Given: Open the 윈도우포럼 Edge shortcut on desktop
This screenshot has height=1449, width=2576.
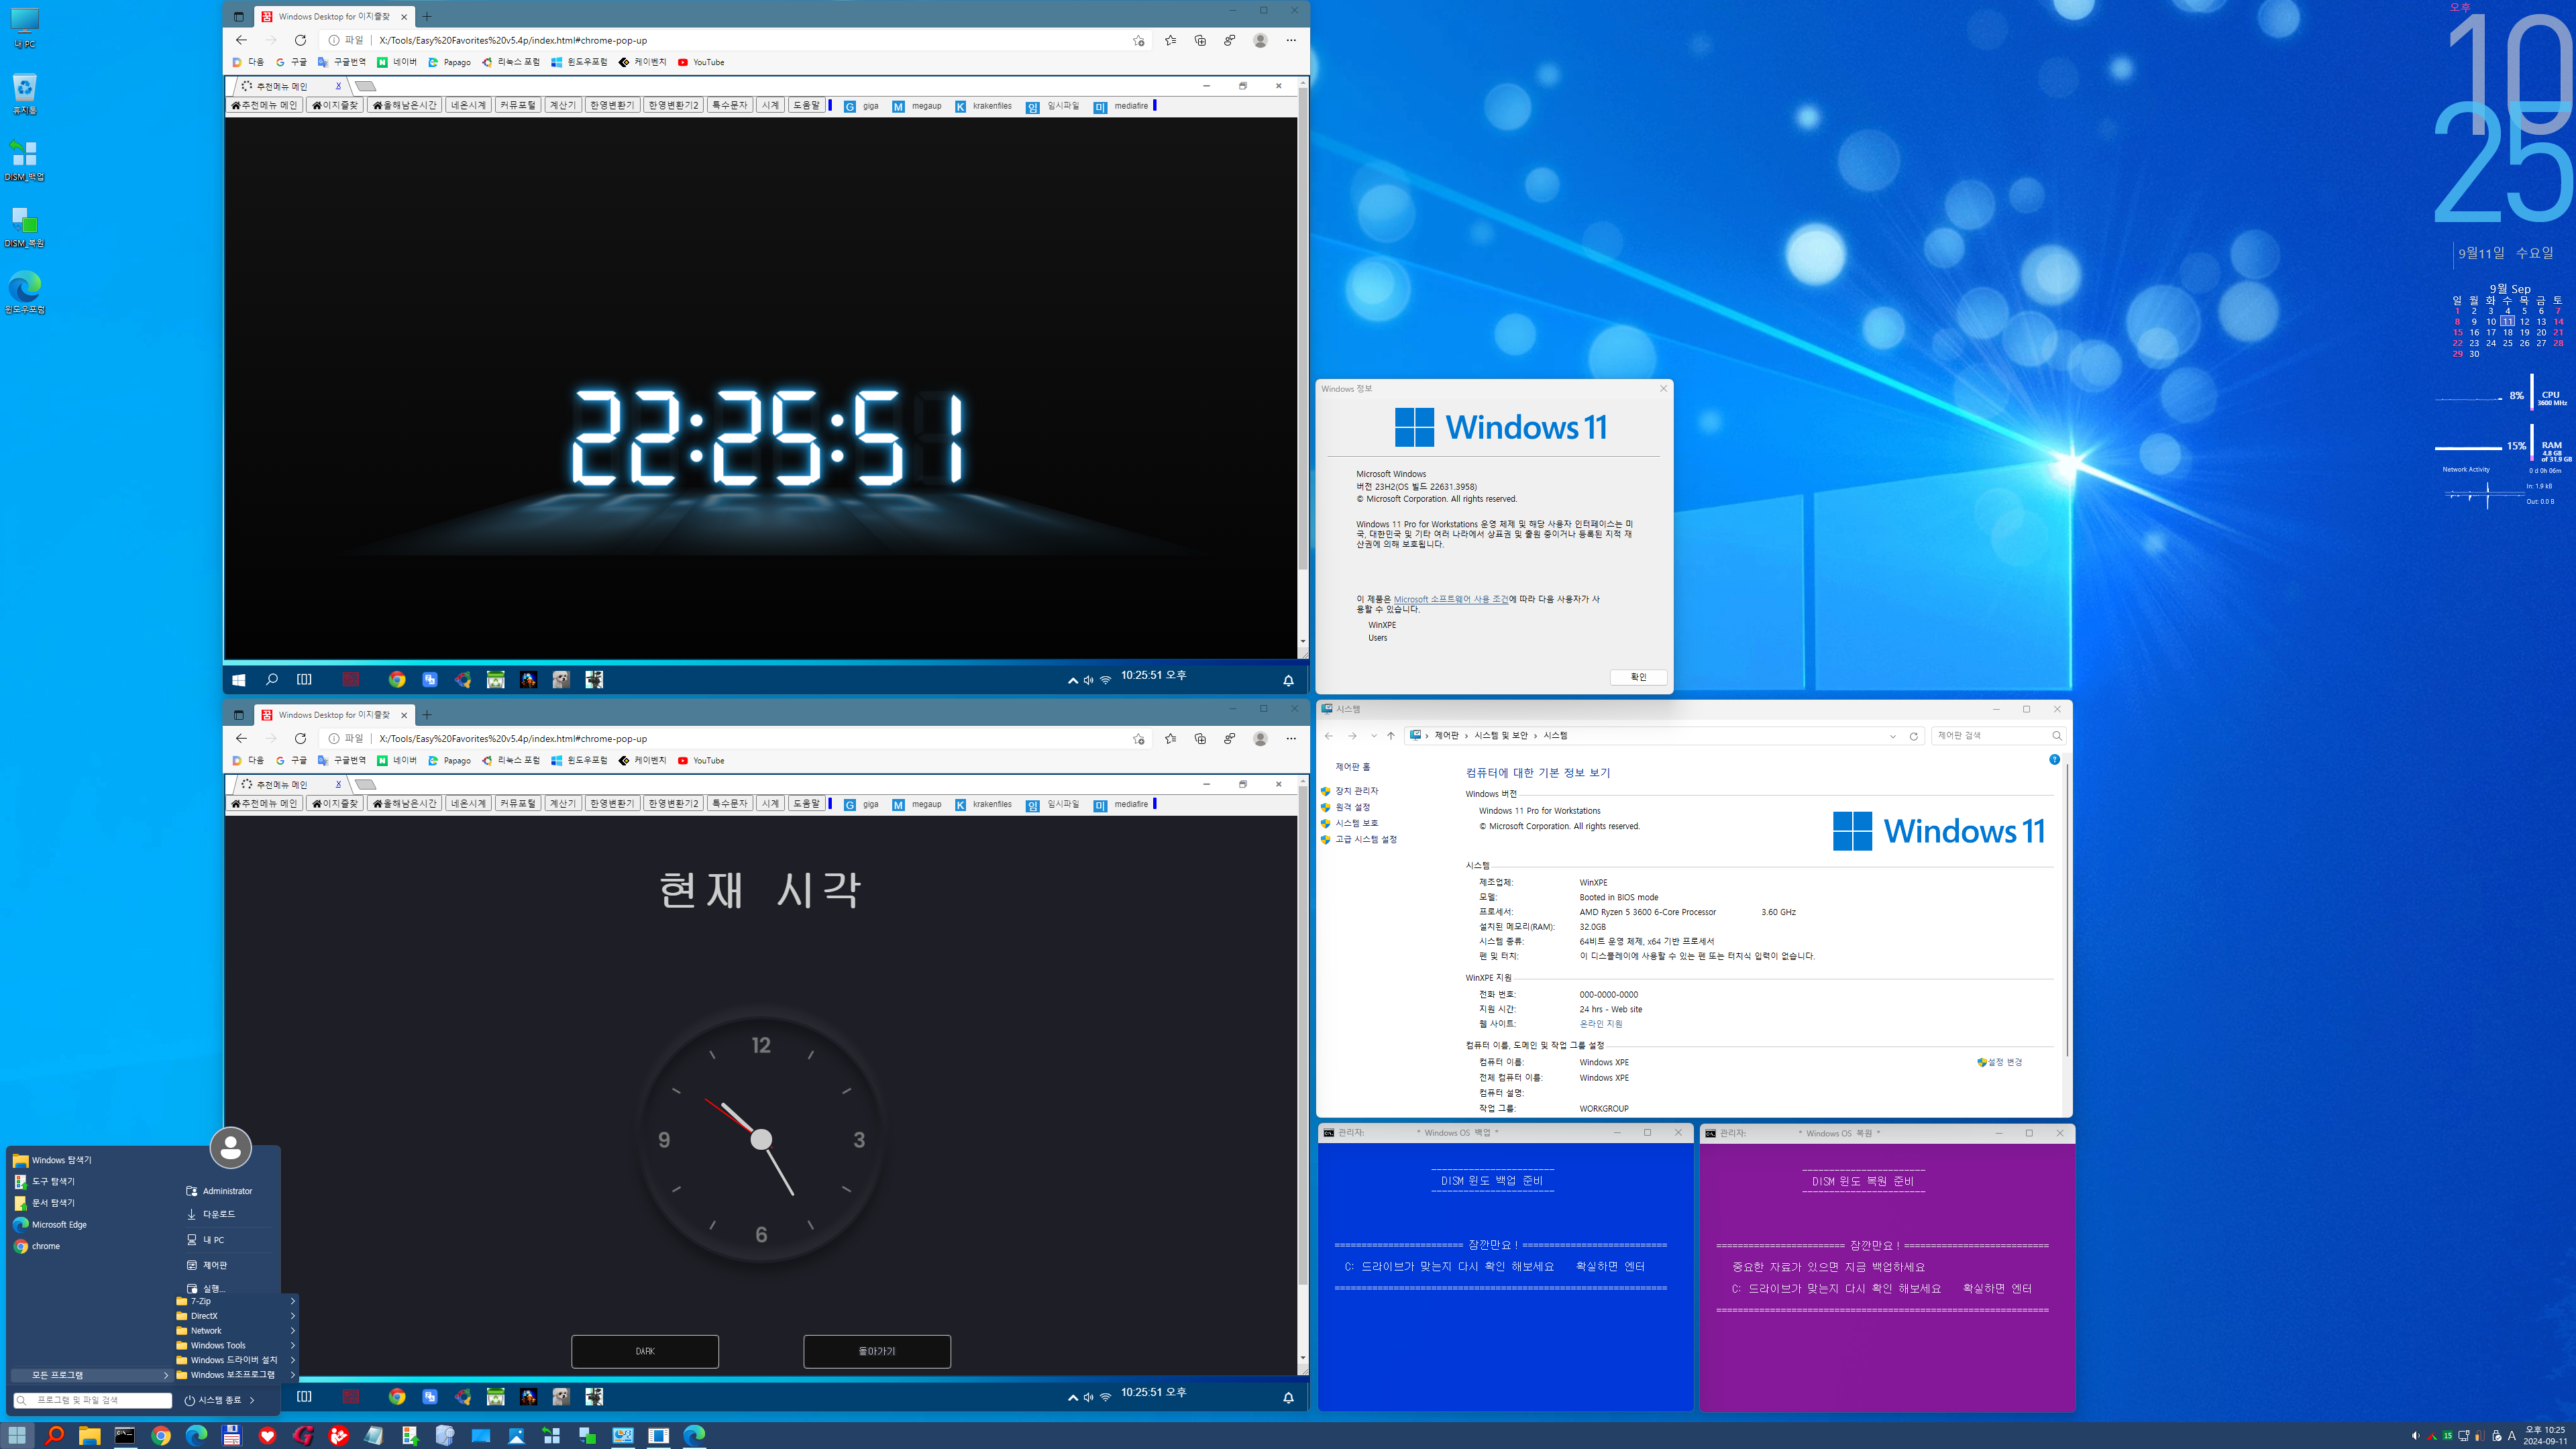Looking at the screenshot, I should pos(24,293).
